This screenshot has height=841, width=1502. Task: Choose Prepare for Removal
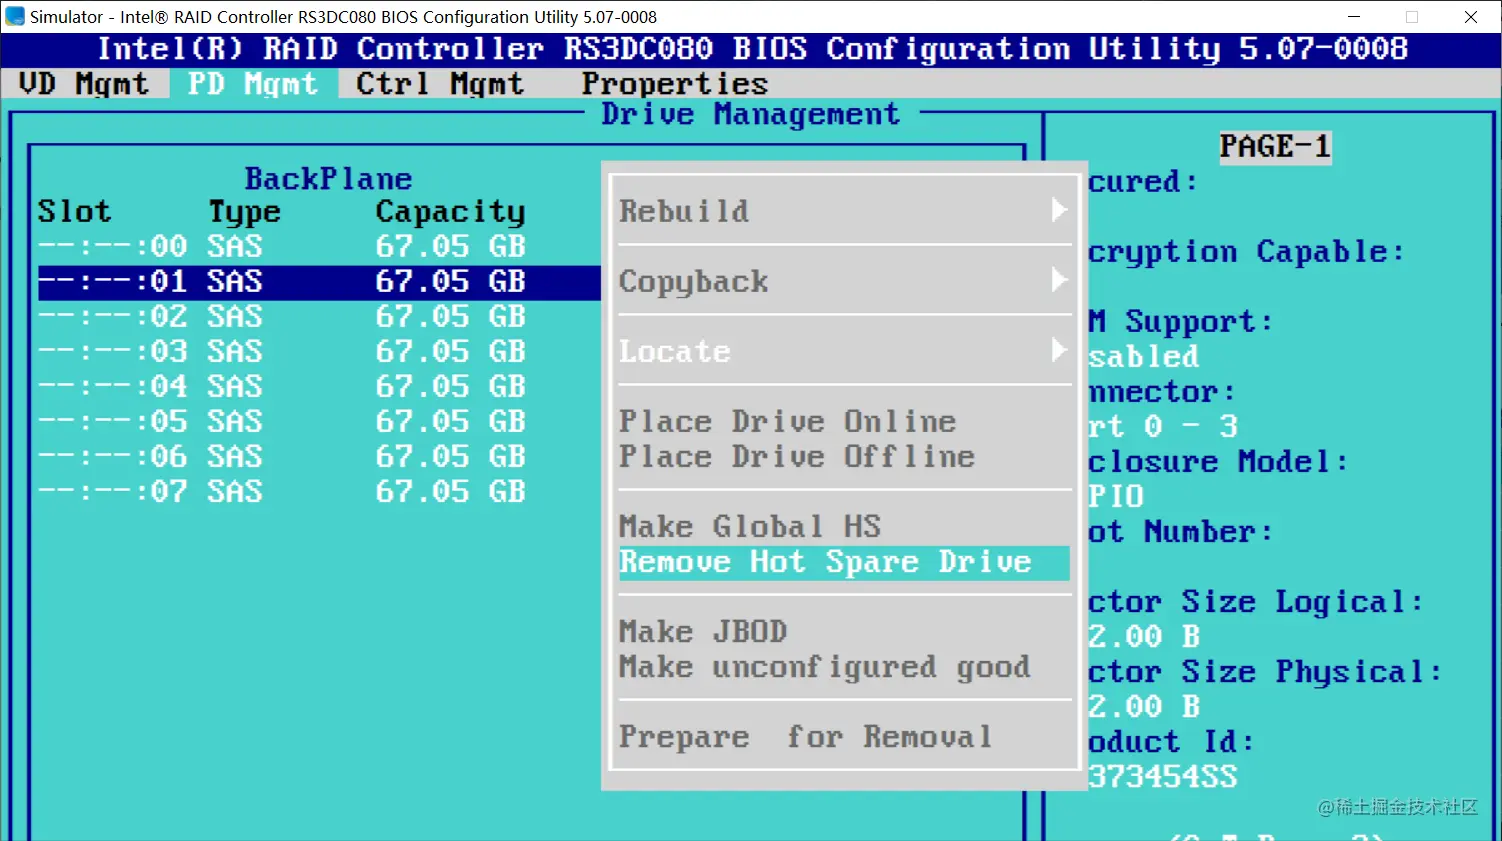coord(806,737)
